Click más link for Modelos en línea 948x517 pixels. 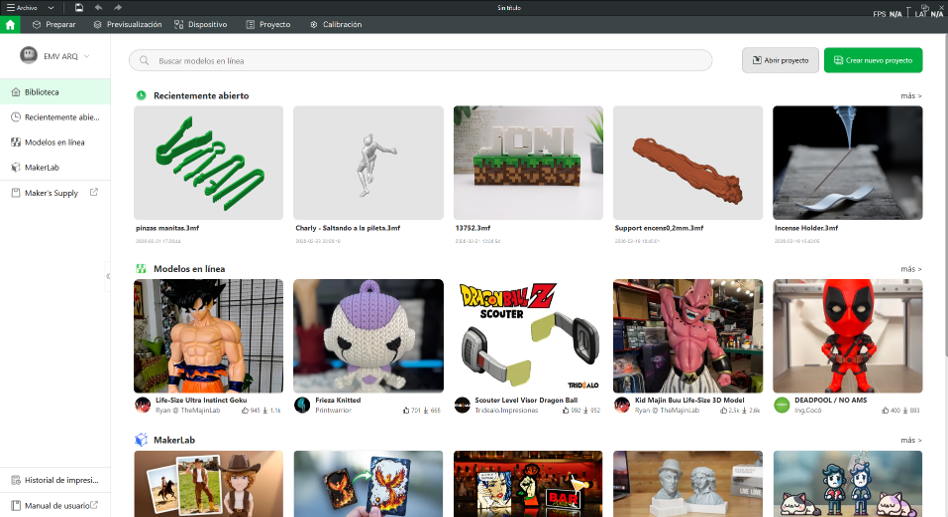(x=911, y=269)
